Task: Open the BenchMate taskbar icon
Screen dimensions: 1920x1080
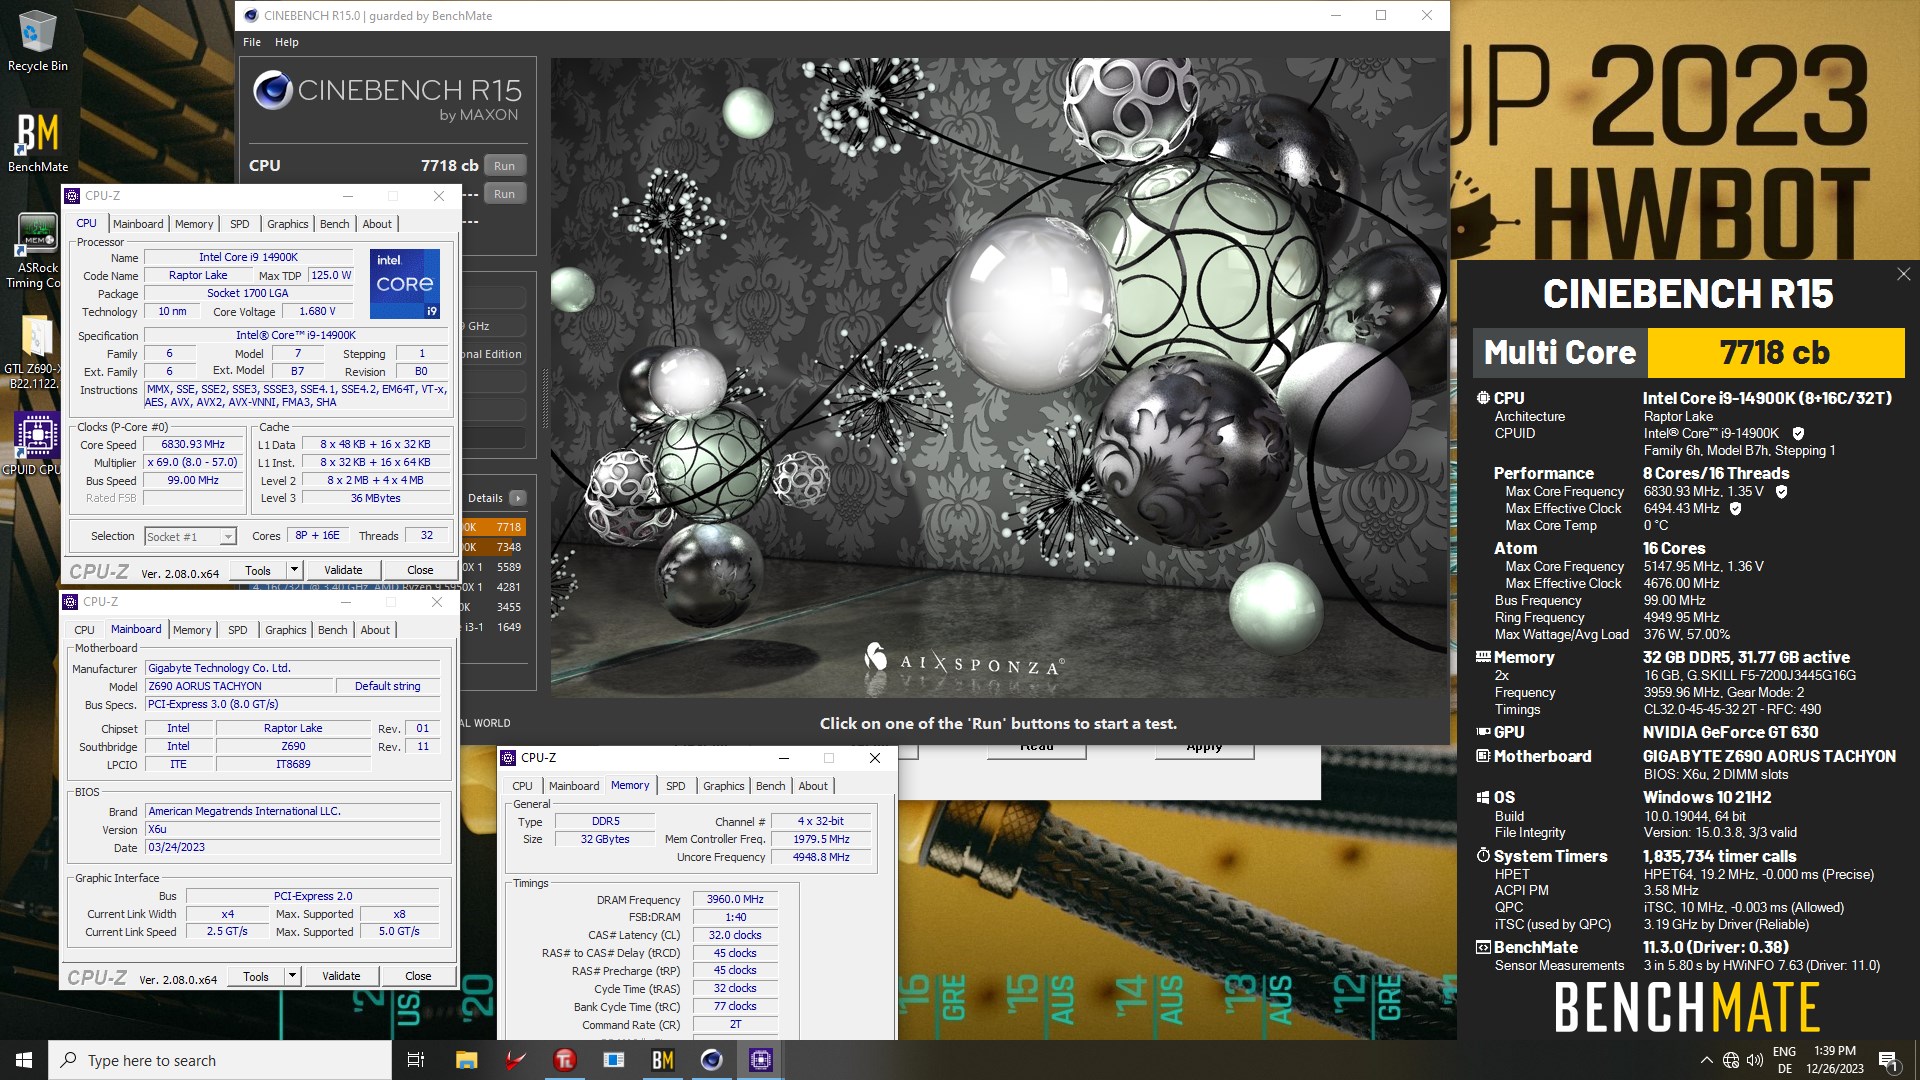Action: click(x=662, y=1060)
